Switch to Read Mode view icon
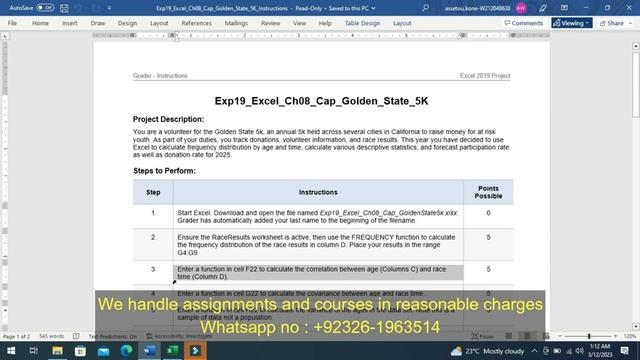Image resolution: width=640 pixels, height=360 pixels. click(509, 336)
